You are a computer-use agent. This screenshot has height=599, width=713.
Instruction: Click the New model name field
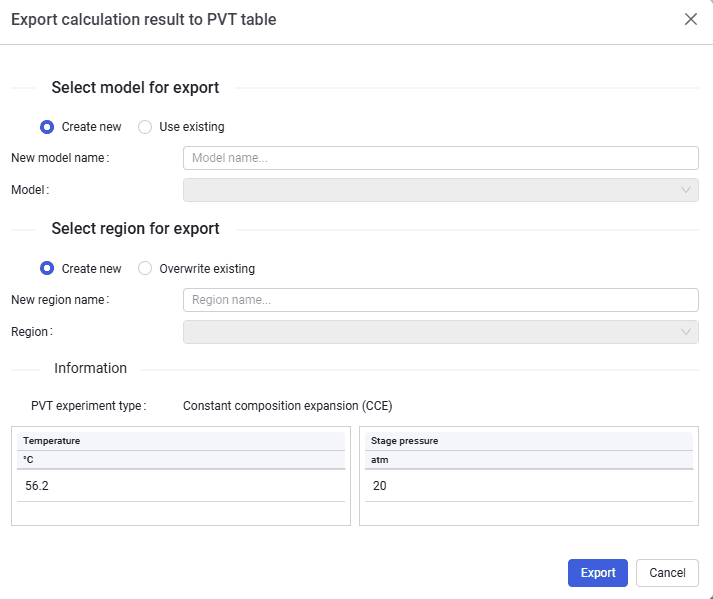click(441, 158)
